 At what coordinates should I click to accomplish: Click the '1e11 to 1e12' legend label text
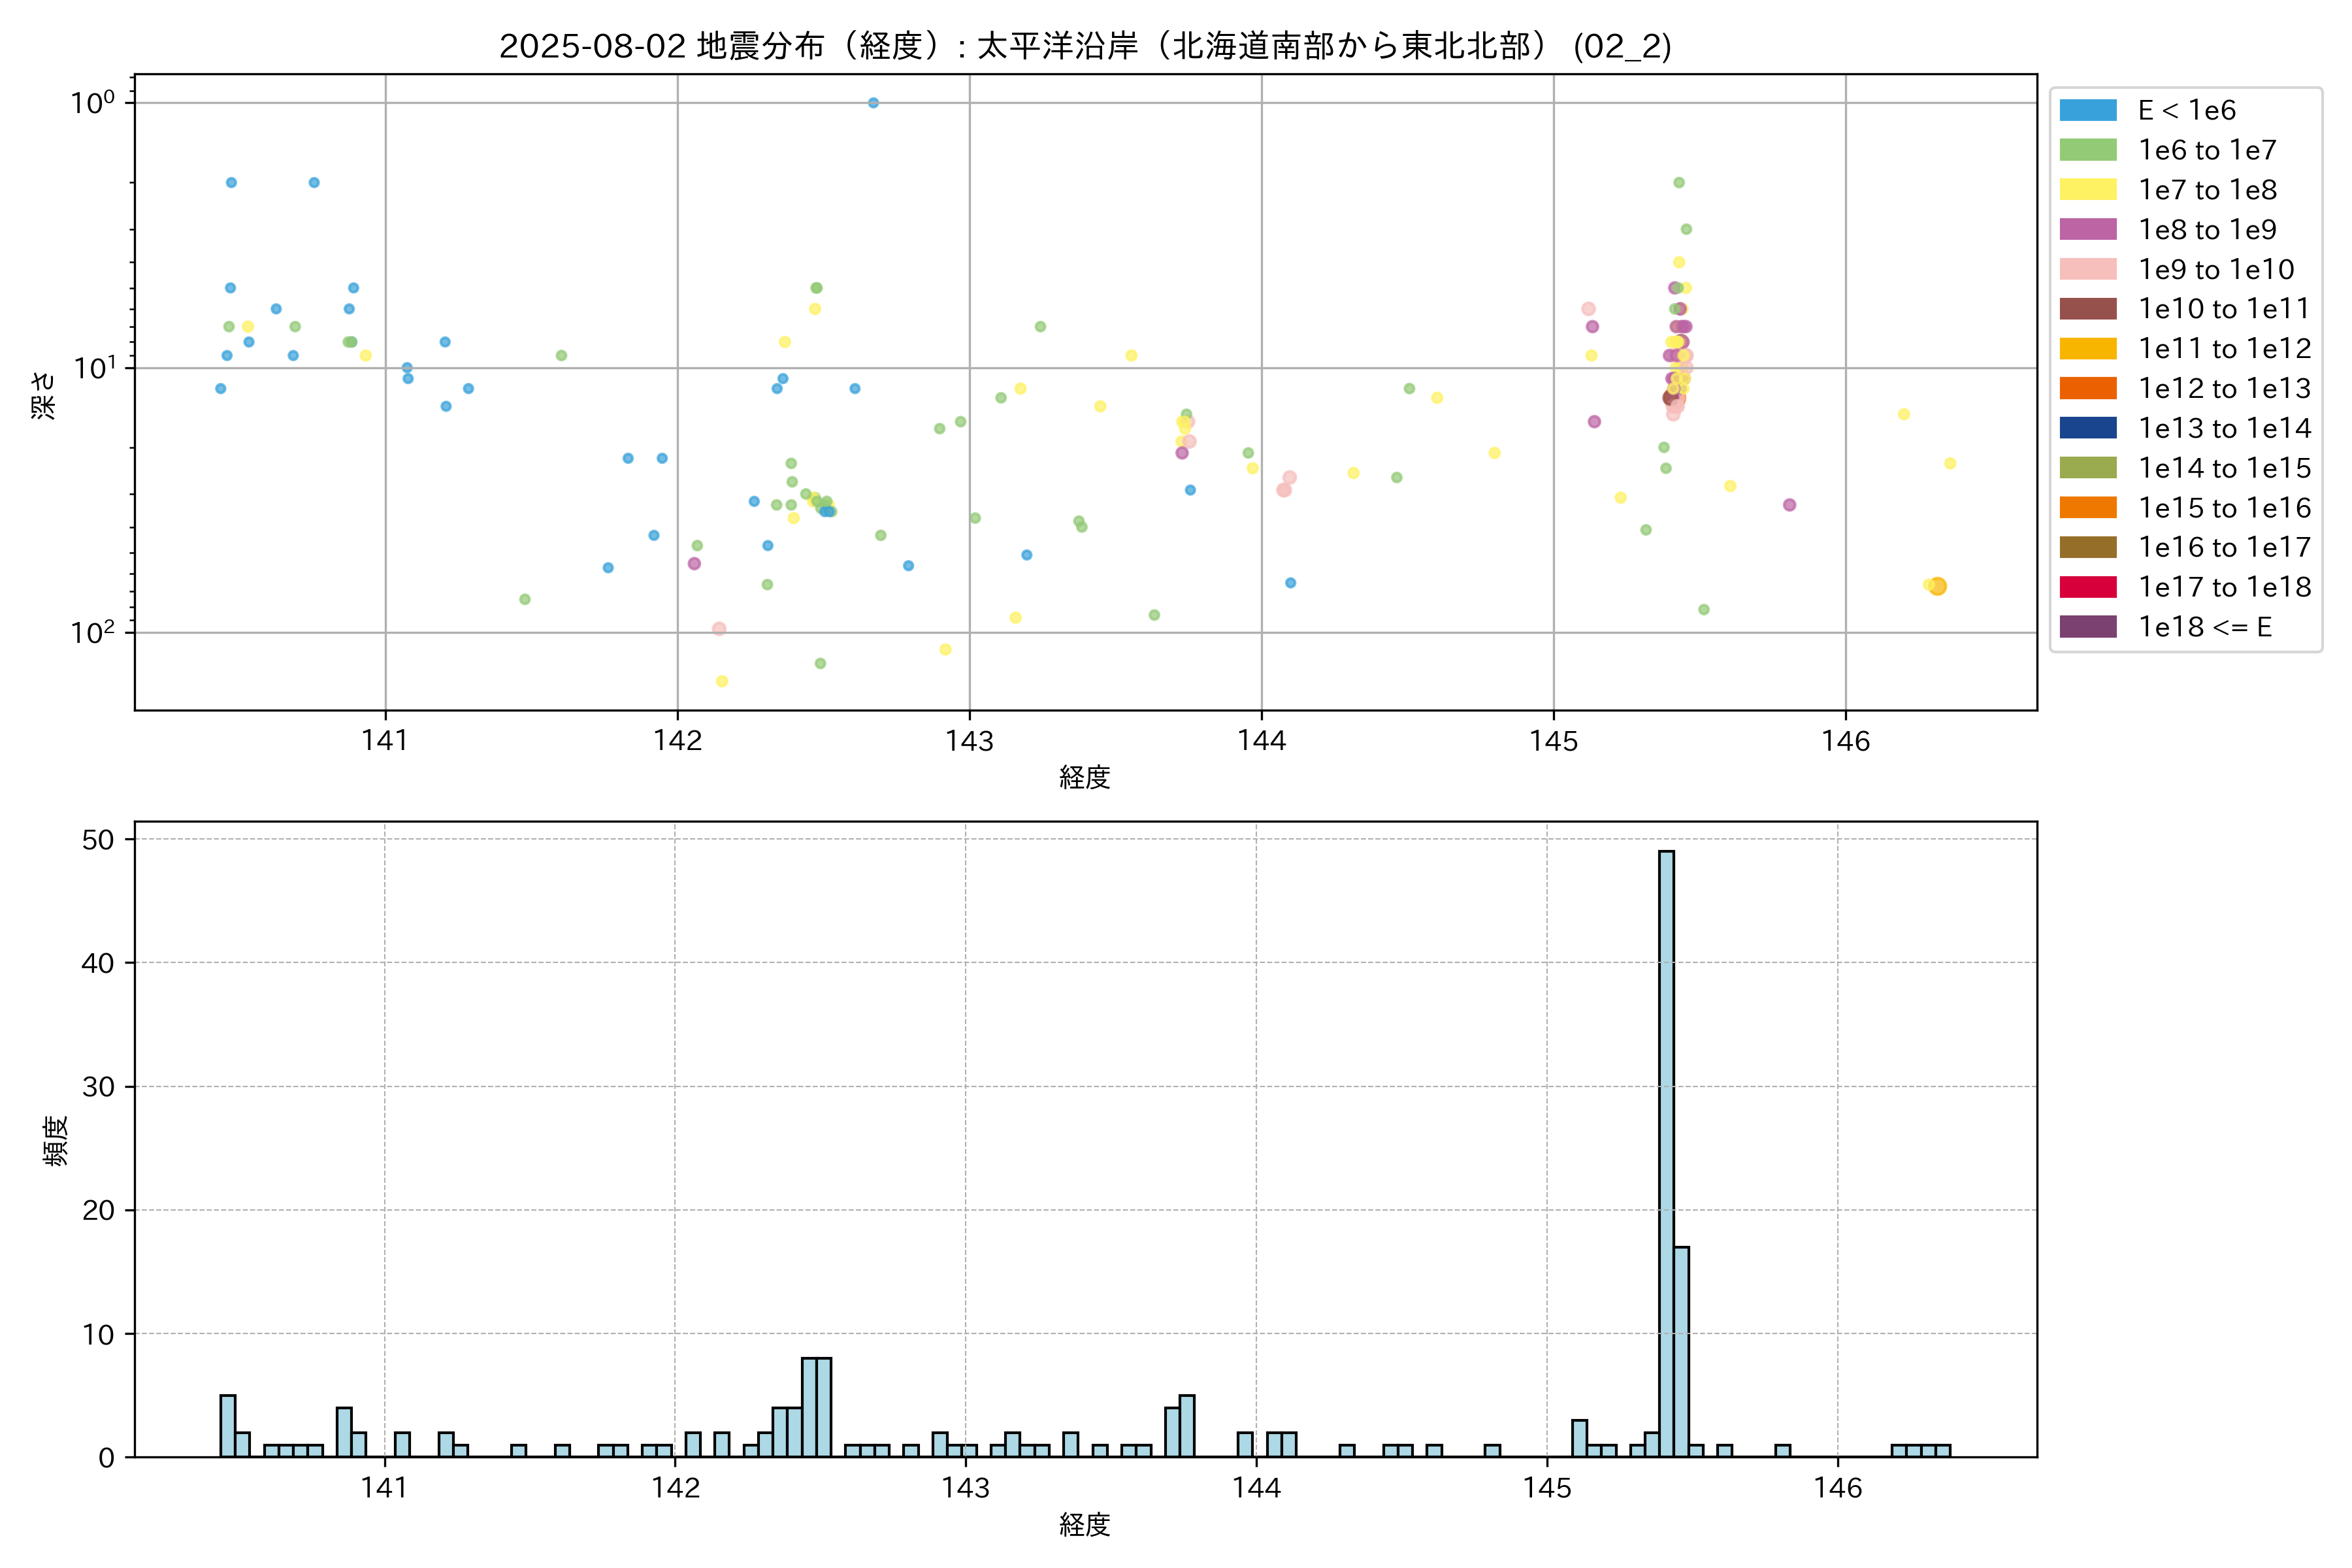point(2224,349)
